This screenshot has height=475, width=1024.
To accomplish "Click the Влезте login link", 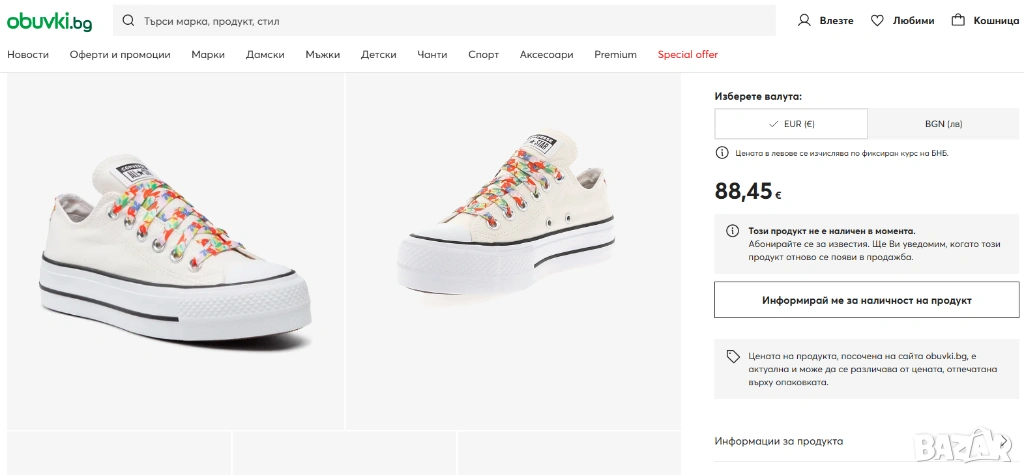I will [836, 21].
